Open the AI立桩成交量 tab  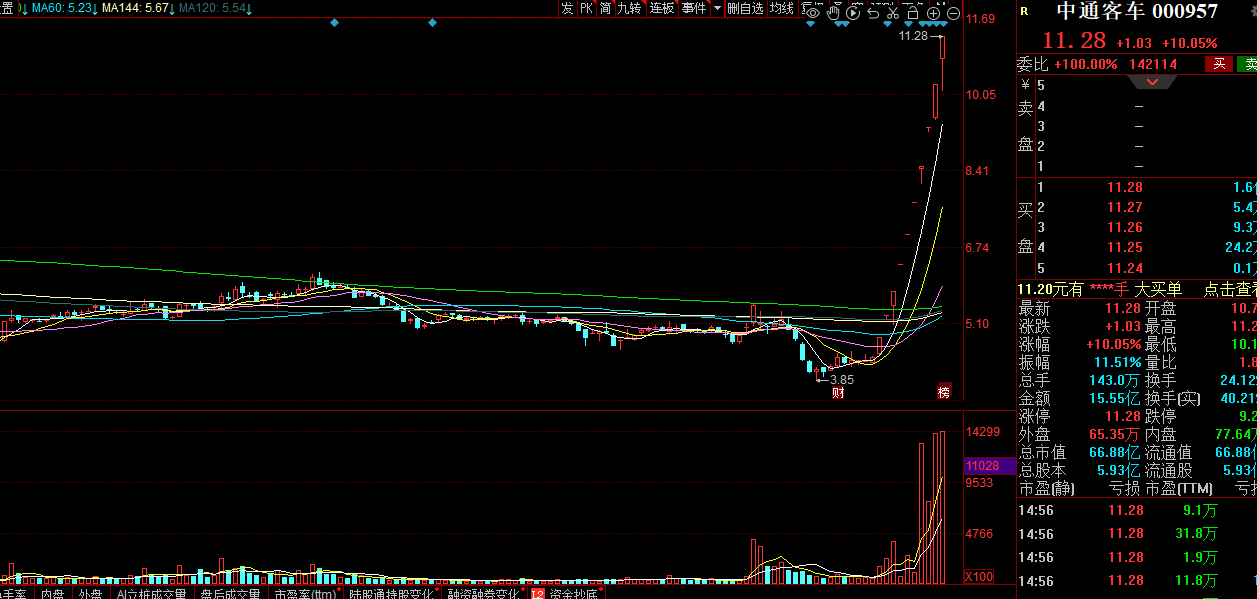click(x=151, y=593)
